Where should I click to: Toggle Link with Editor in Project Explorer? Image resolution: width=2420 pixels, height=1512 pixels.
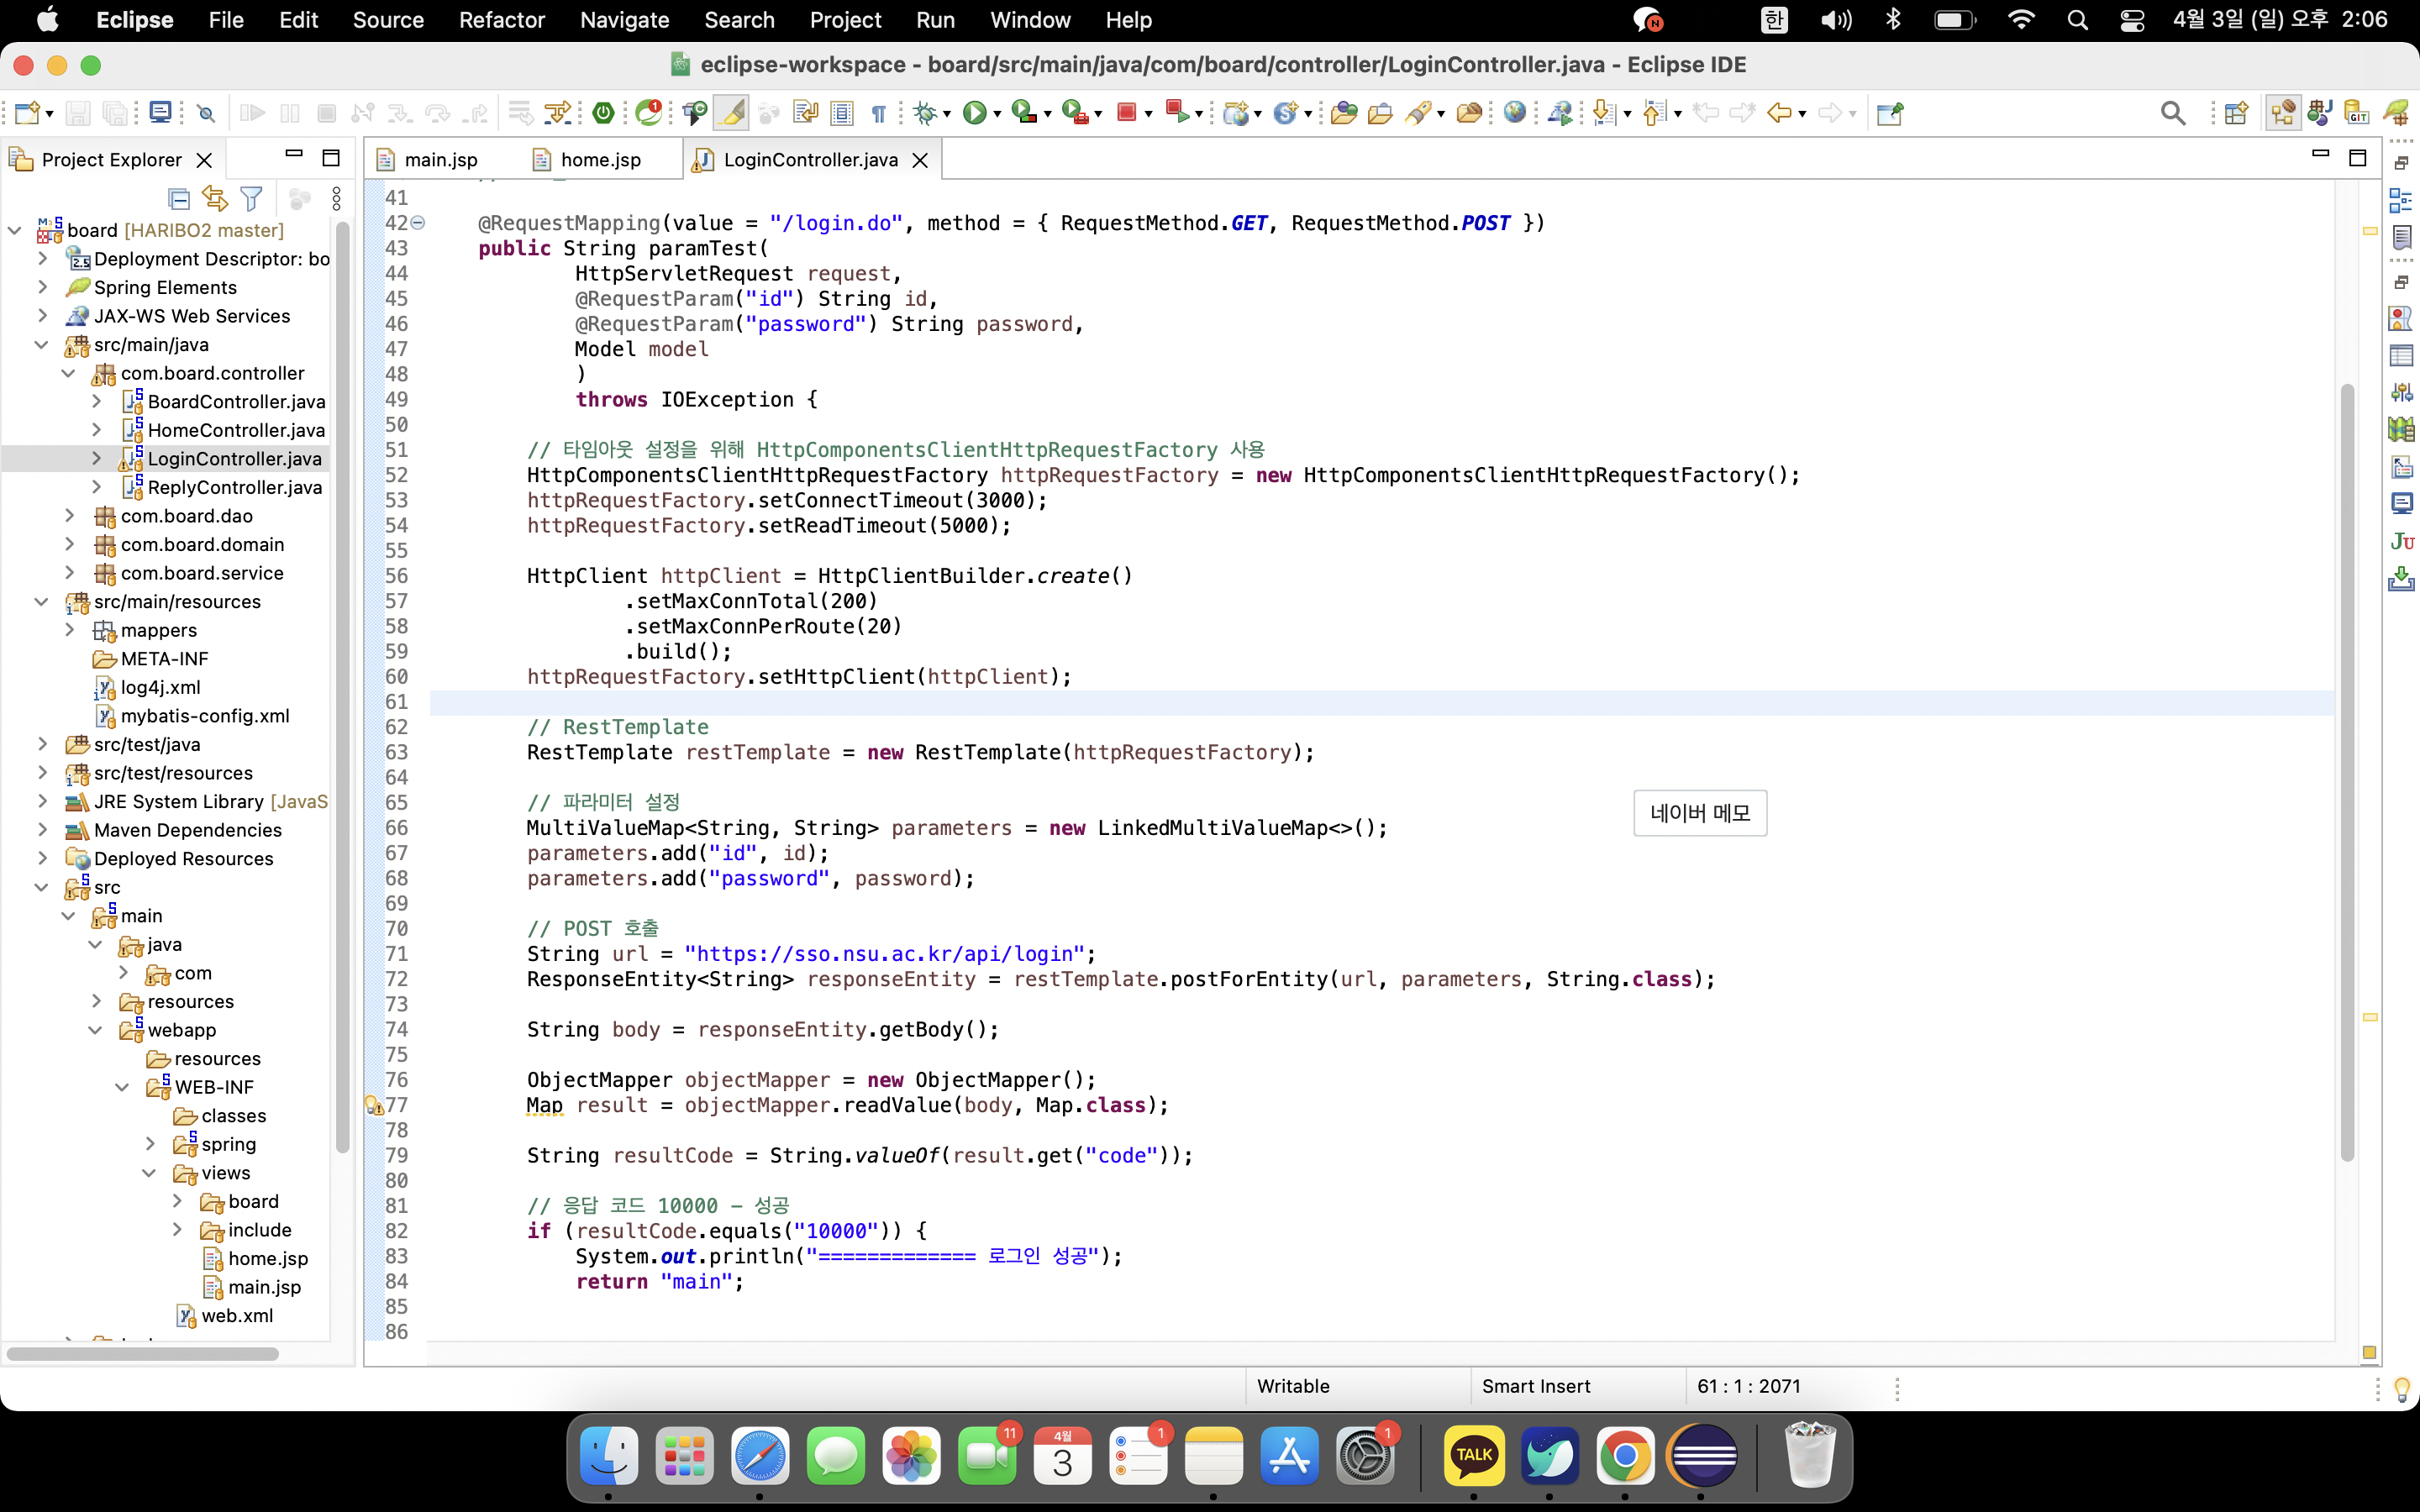point(214,199)
